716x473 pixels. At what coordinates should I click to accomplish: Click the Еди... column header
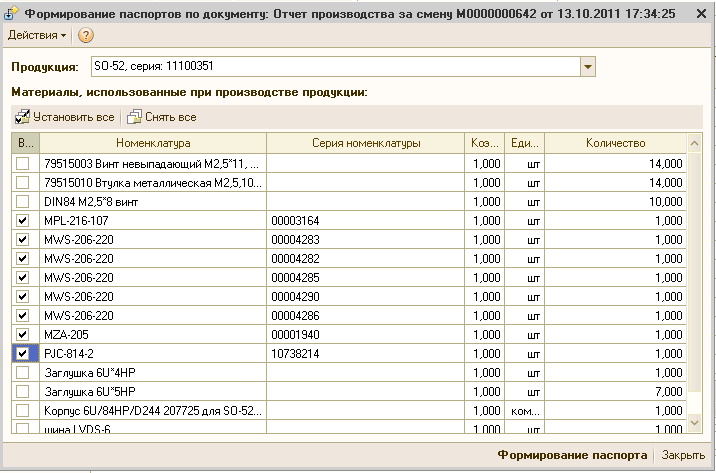pyautogui.click(x=525, y=143)
